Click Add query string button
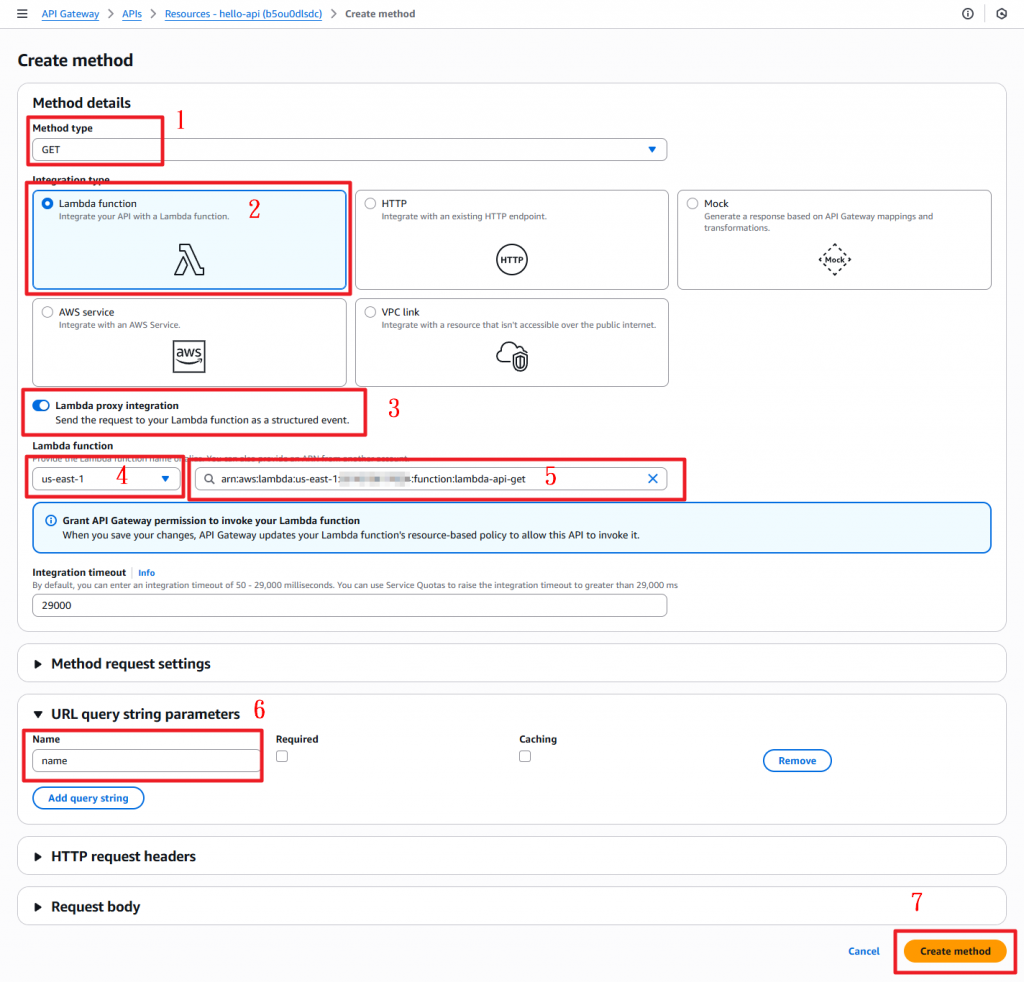The height and width of the screenshot is (982, 1024). pyautogui.click(x=88, y=798)
